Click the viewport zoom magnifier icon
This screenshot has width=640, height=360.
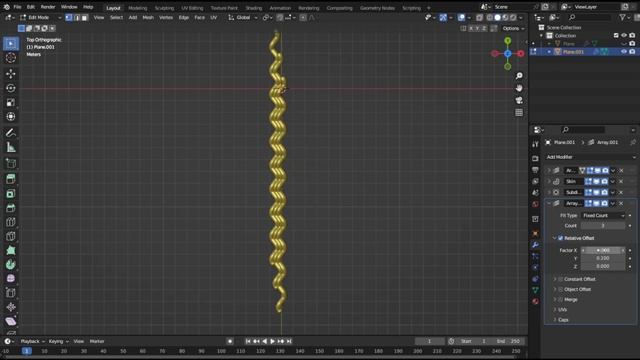[519, 76]
